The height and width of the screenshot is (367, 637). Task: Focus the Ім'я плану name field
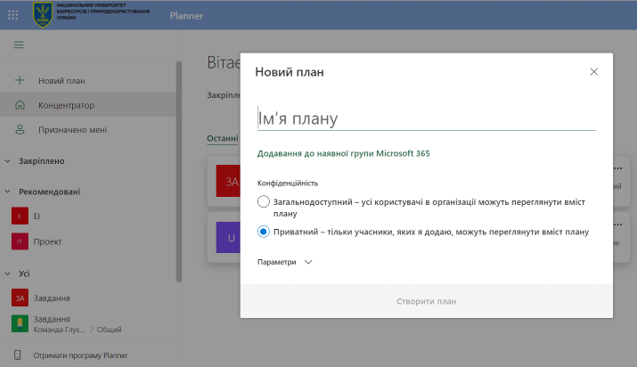coord(427,118)
